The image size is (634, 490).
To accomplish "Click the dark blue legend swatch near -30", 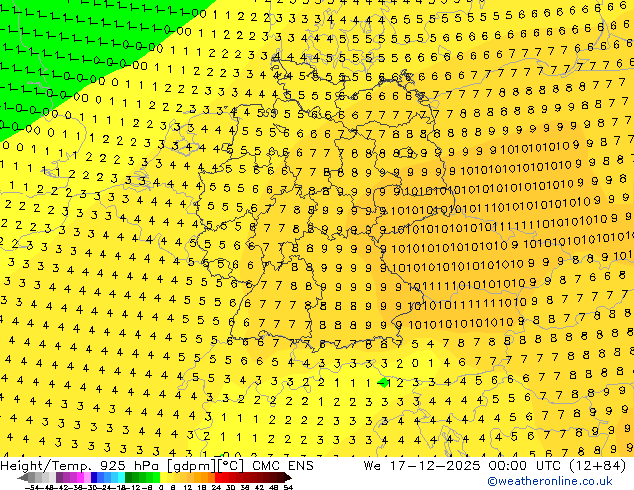I will tap(94, 477).
